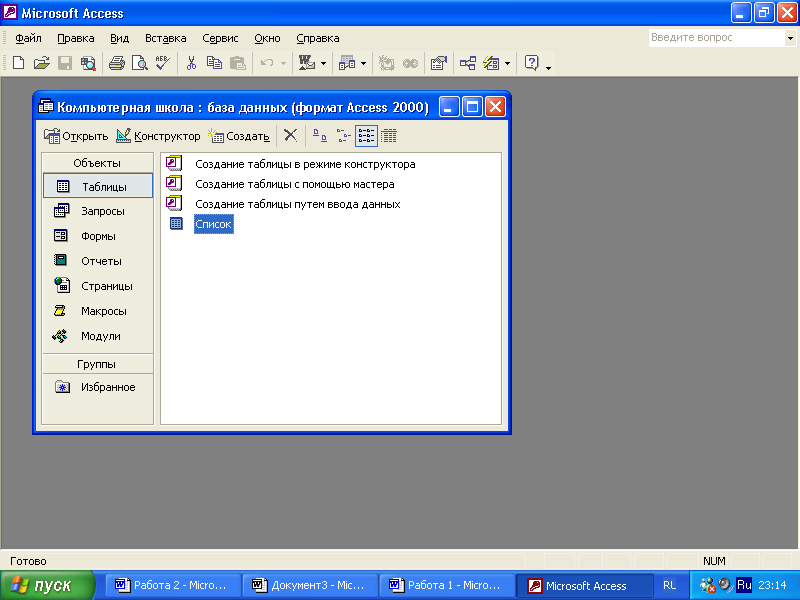Screen dimensions: 800x600
Task: Click the Access Help question icon
Action: tap(532, 63)
